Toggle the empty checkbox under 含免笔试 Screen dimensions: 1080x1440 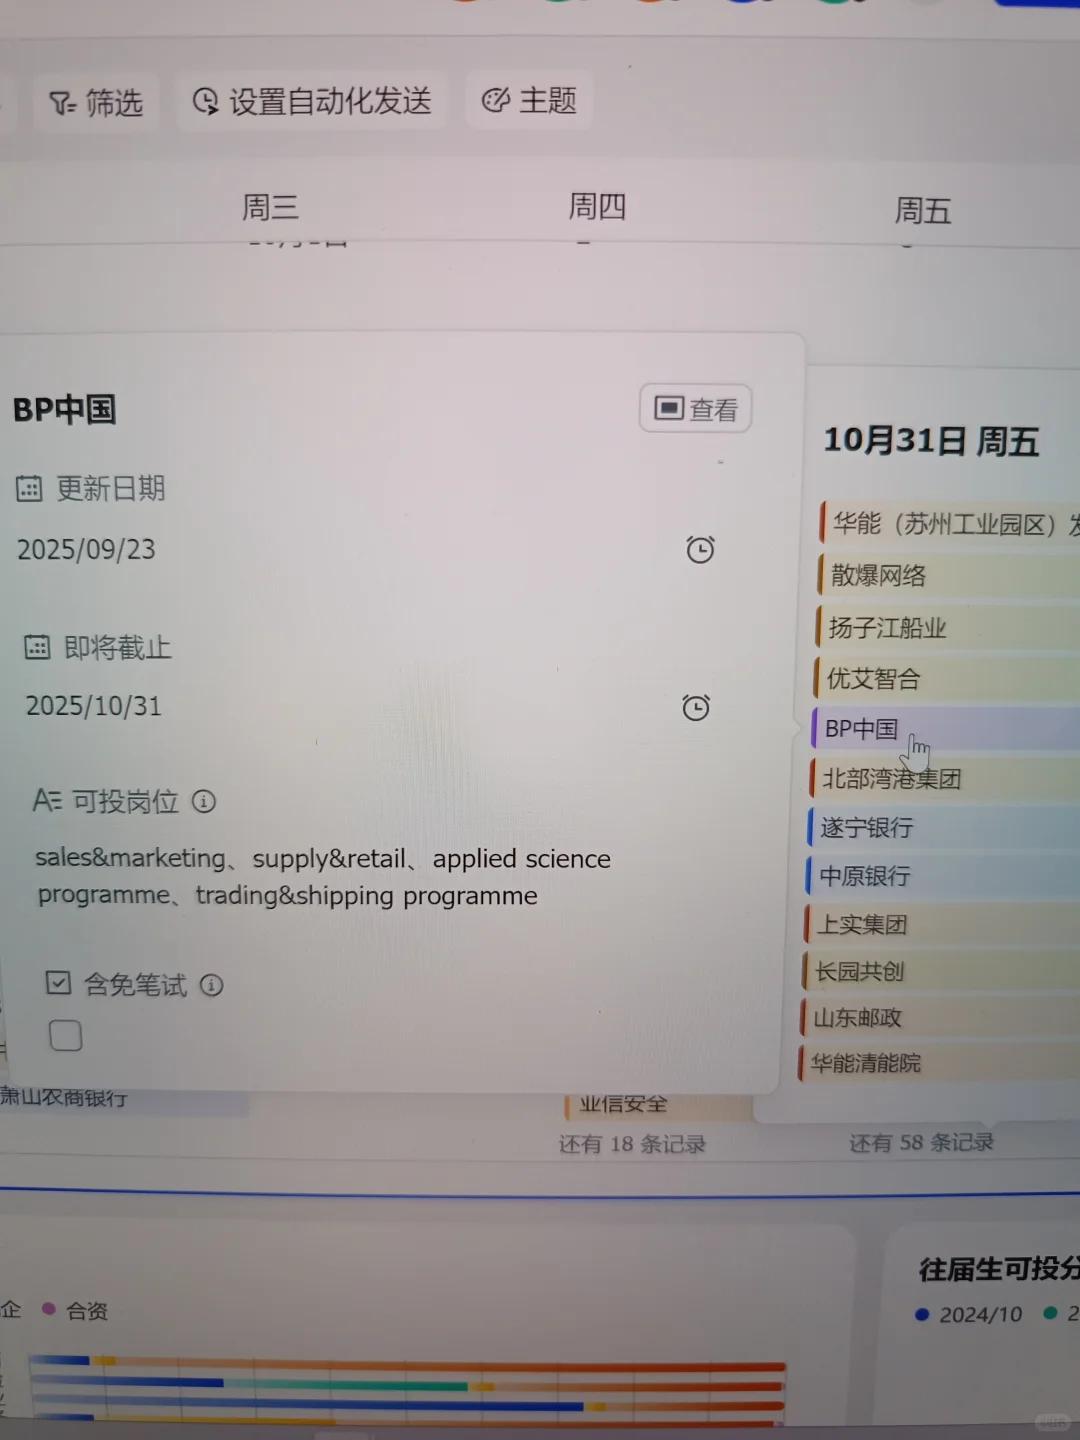66,1035
